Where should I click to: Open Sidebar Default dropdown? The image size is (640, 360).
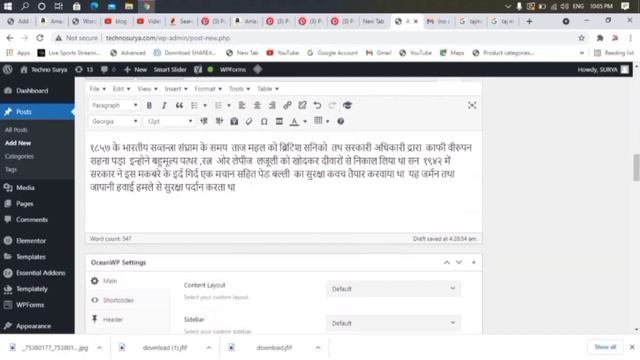pyautogui.click(x=393, y=323)
